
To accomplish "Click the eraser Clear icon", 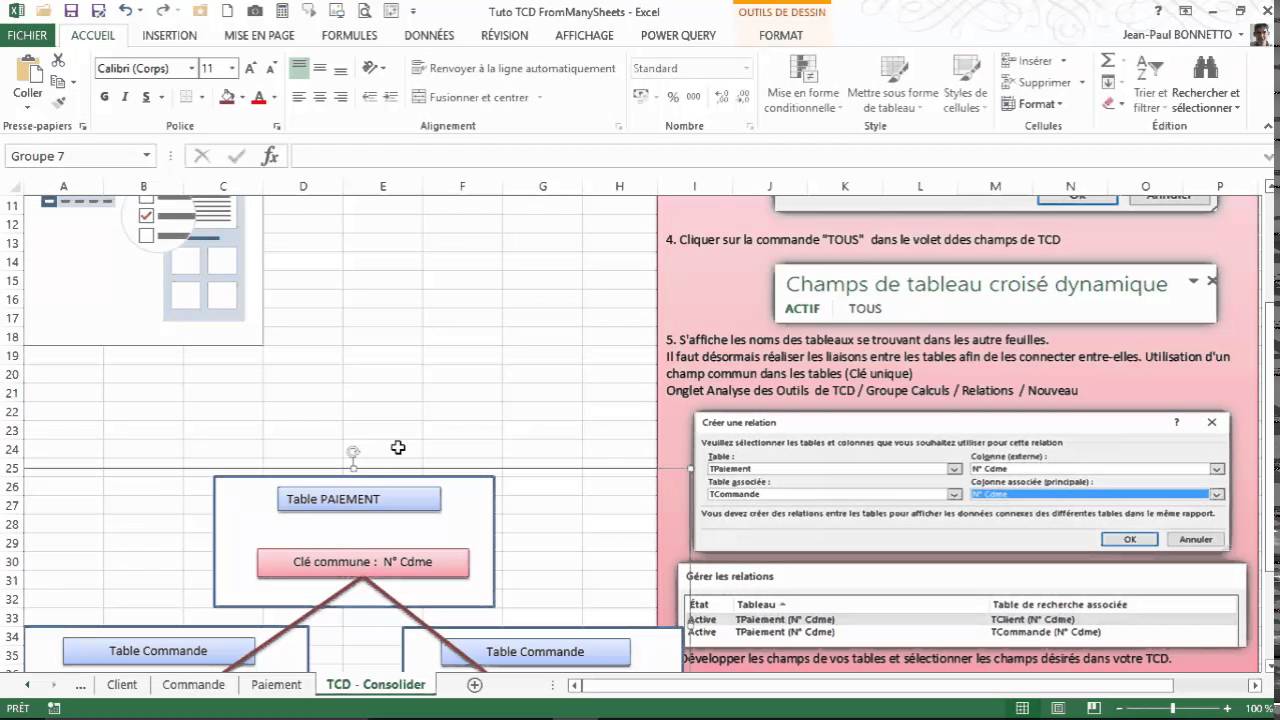I will click(x=1108, y=103).
